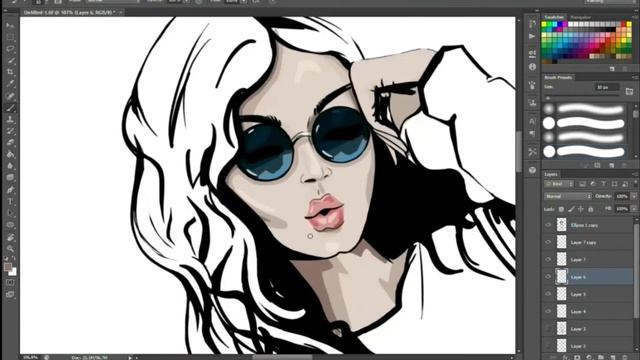Viewport: 640px width, 360px height.
Task: Select the History Brush tool
Action: [10, 131]
